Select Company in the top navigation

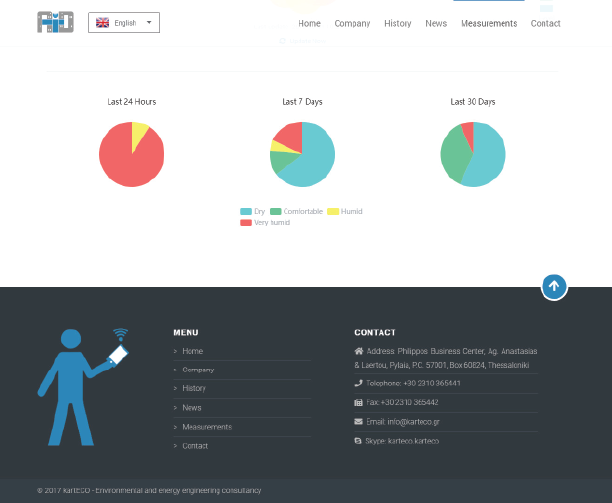coord(352,23)
